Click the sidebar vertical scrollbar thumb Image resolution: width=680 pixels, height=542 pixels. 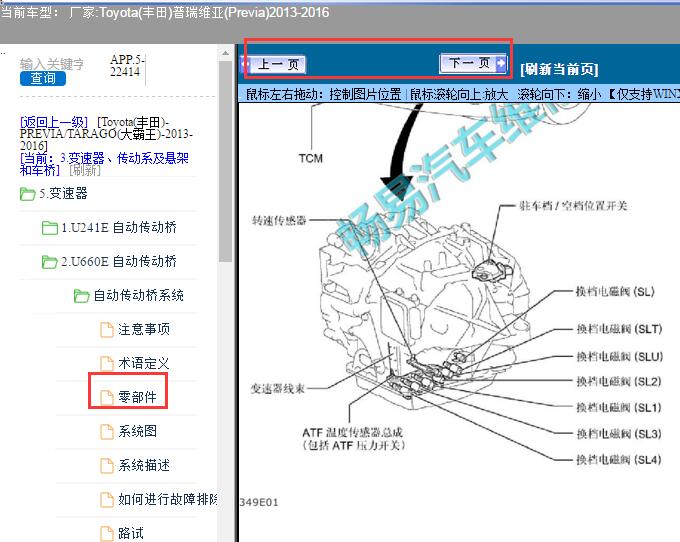[226, 161]
